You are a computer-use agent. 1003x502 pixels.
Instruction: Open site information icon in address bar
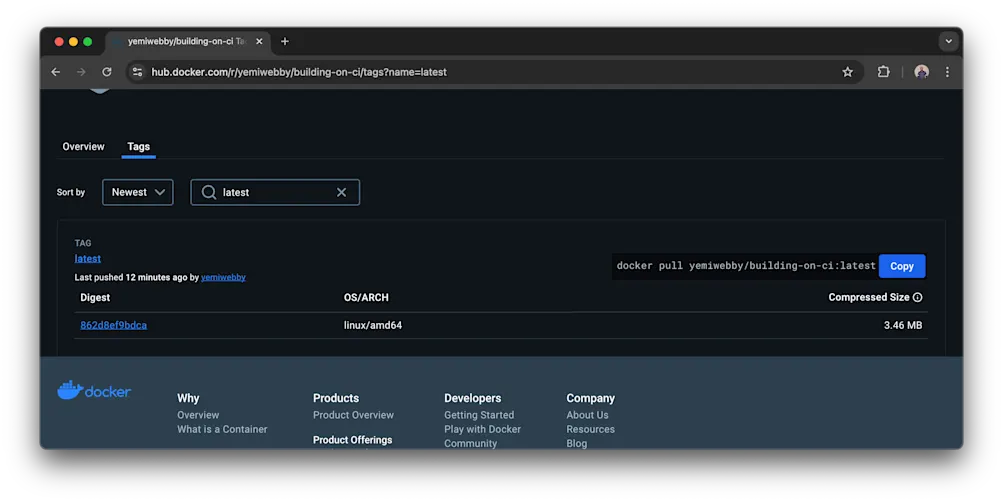click(x=137, y=72)
